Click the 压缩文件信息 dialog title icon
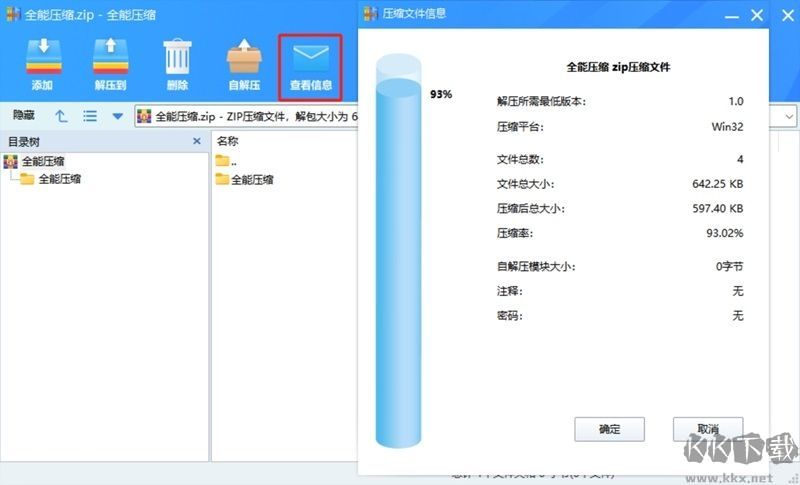800x485 pixels. tap(370, 13)
